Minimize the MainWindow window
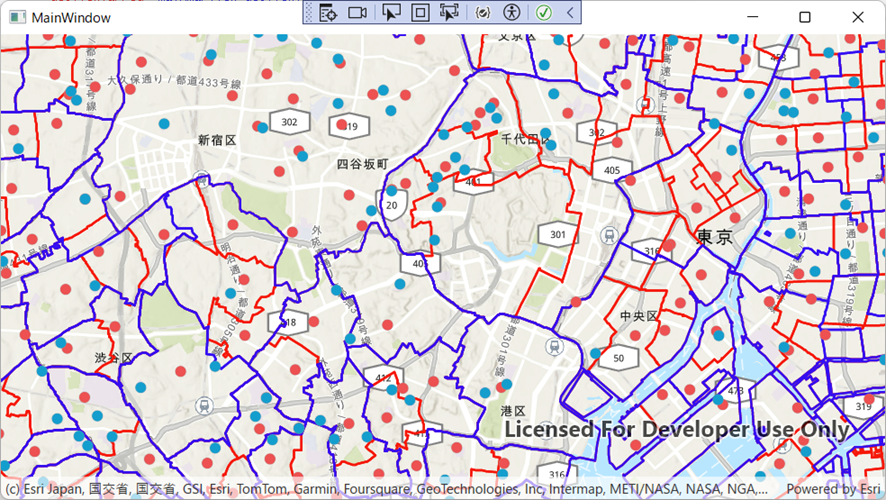The width and height of the screenshot is (886, 500). pos(753,18)
